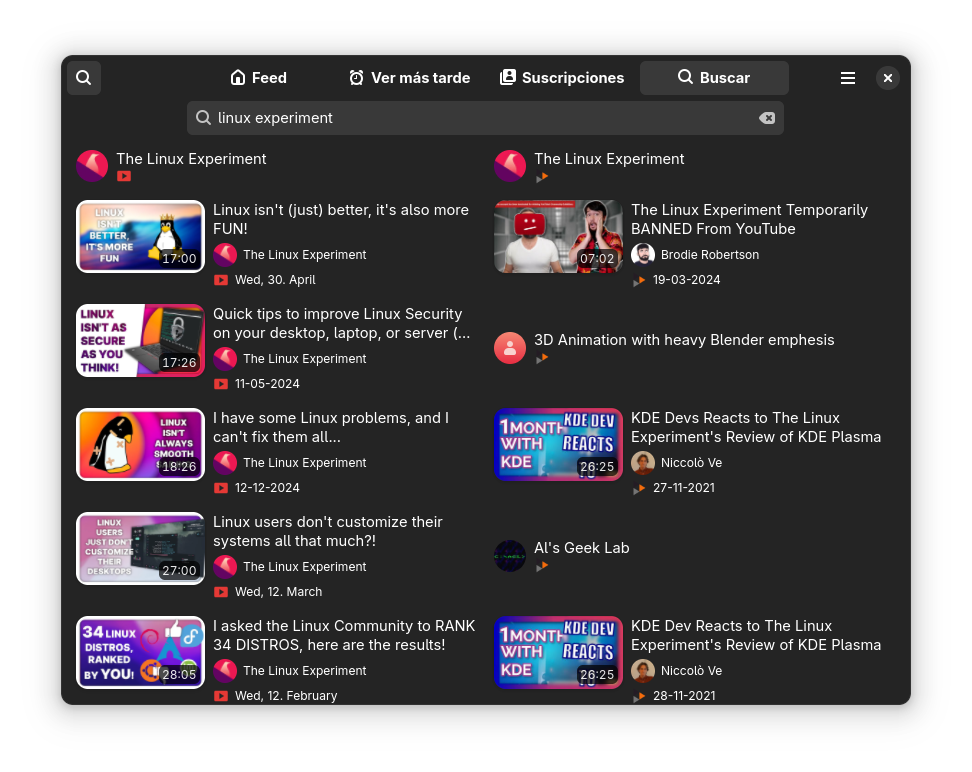Screen dimensions: 972x772
Task: Clear the 'linux experiment' search text
Action: (767, 118)
